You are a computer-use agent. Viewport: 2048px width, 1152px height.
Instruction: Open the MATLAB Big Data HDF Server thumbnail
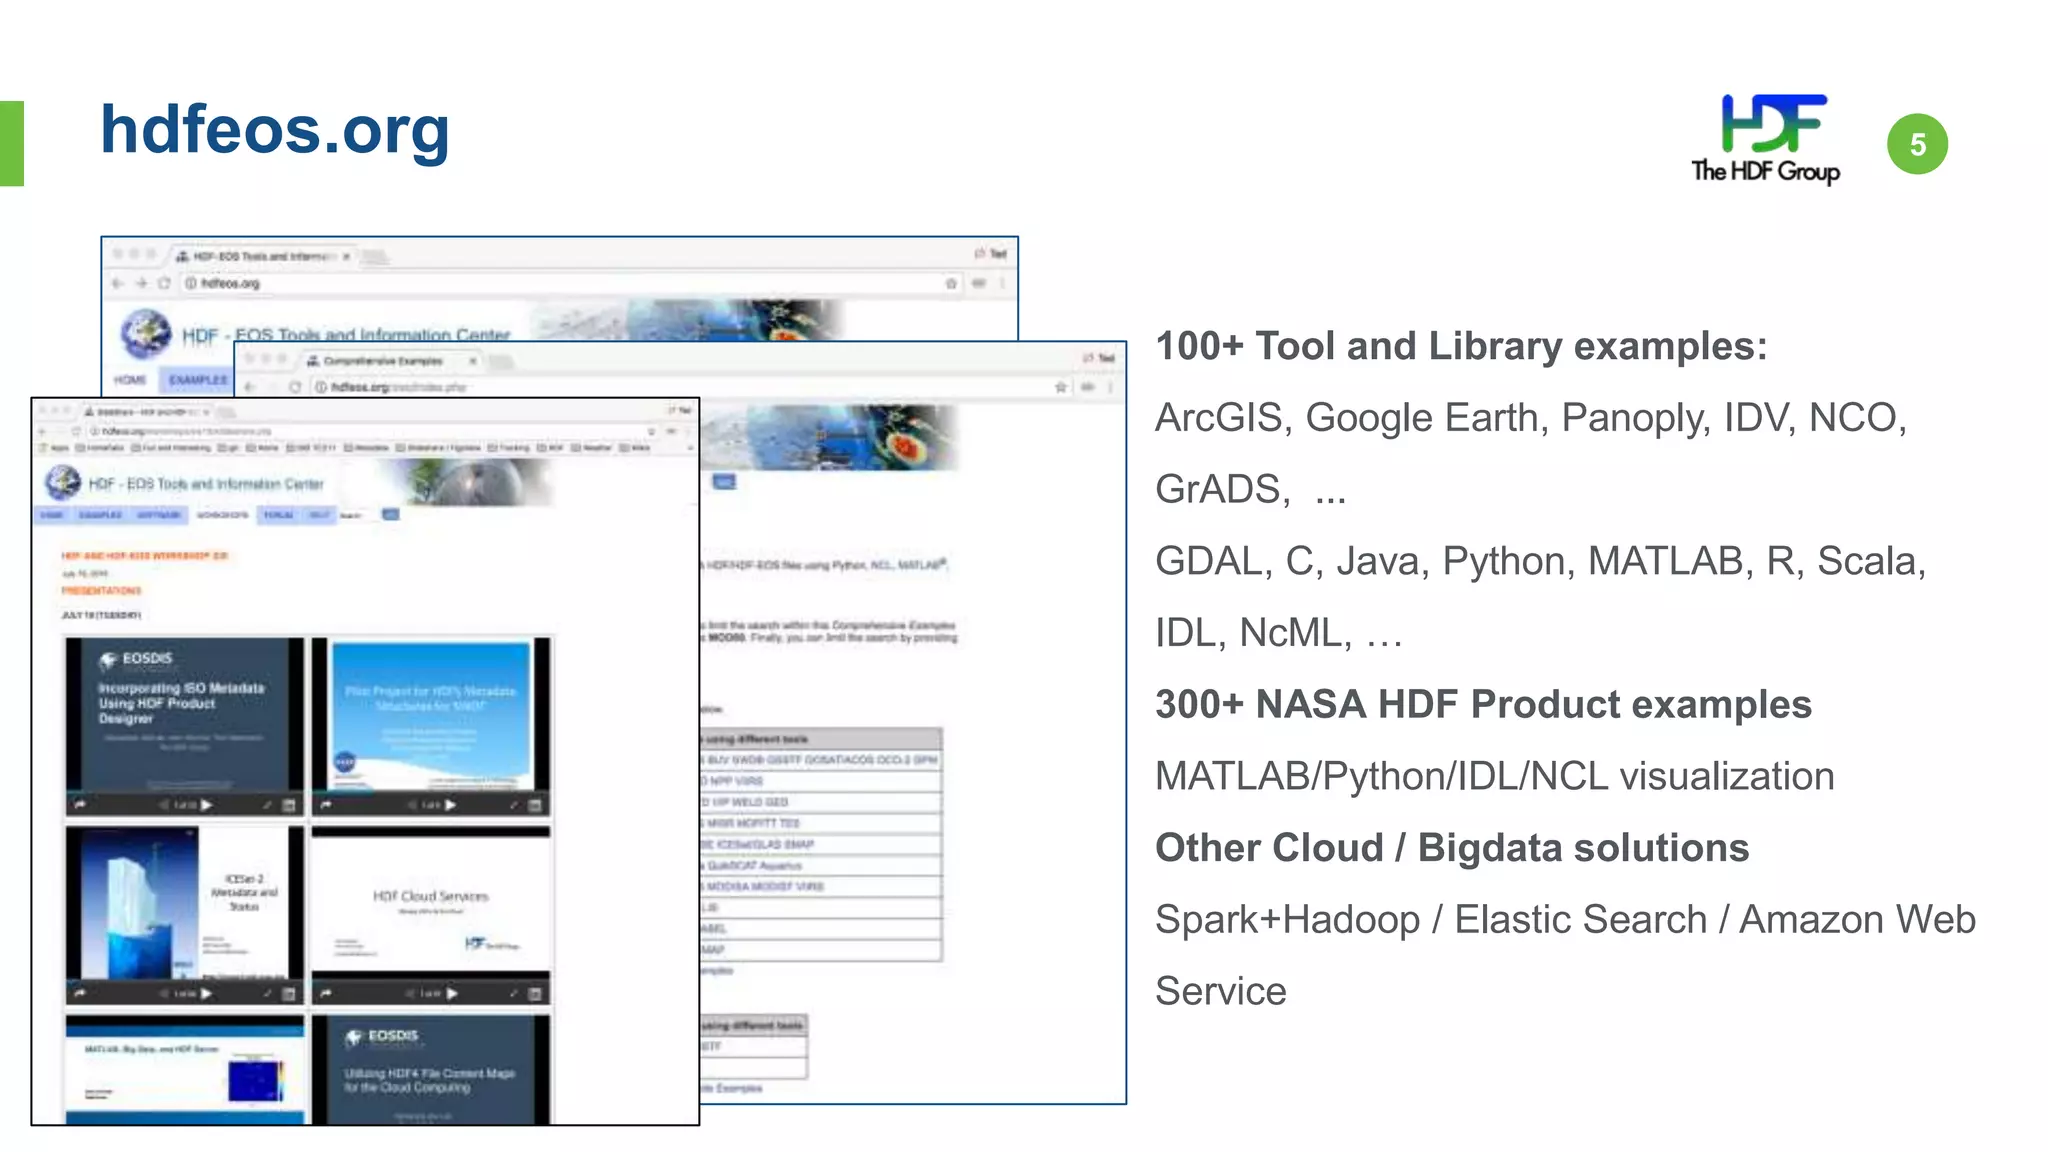click(184, 1070)
